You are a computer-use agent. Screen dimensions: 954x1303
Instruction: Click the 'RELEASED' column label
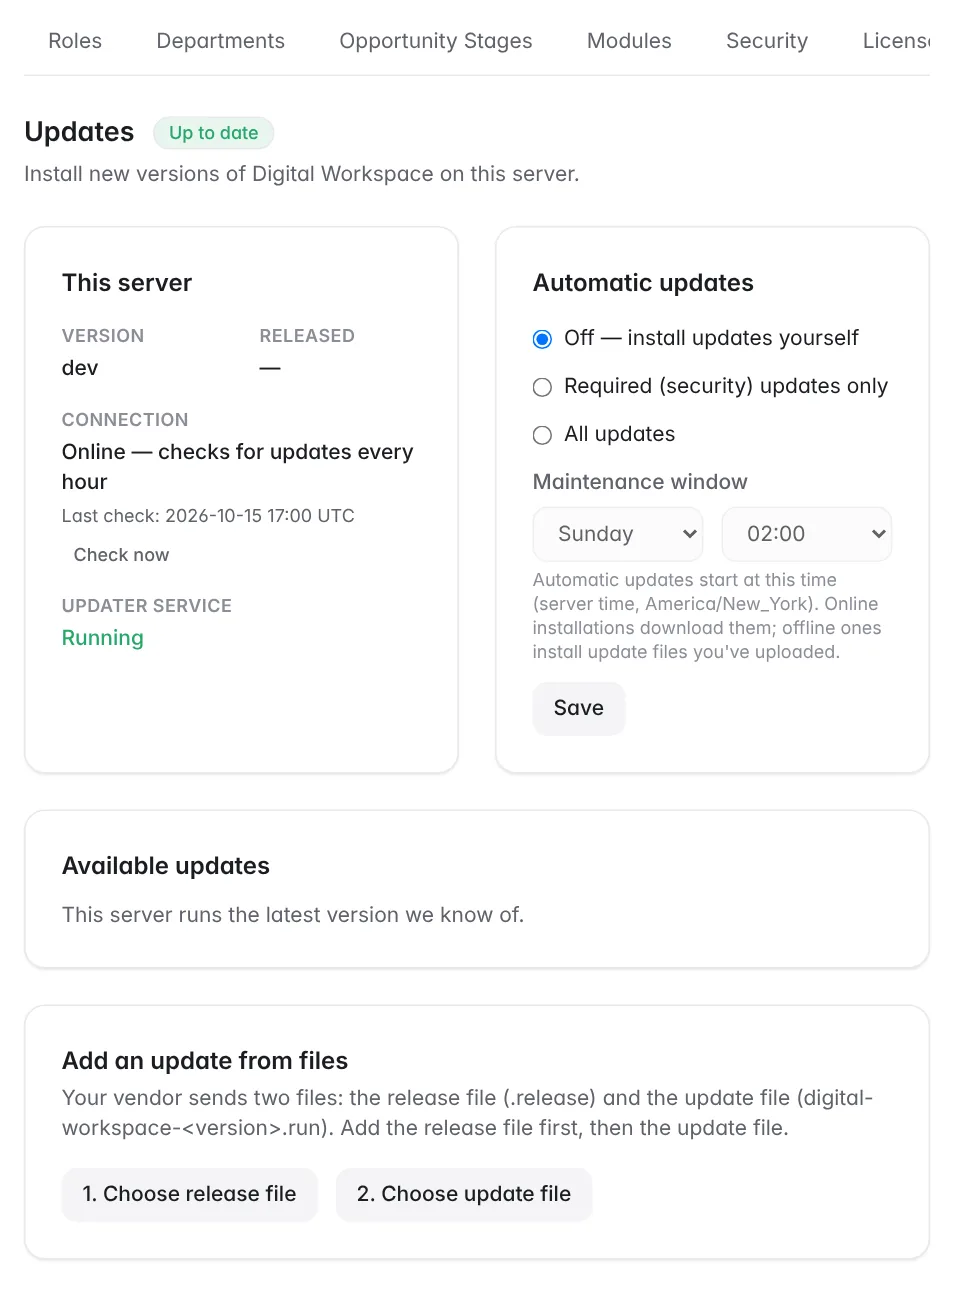click(x=307, y=336)
